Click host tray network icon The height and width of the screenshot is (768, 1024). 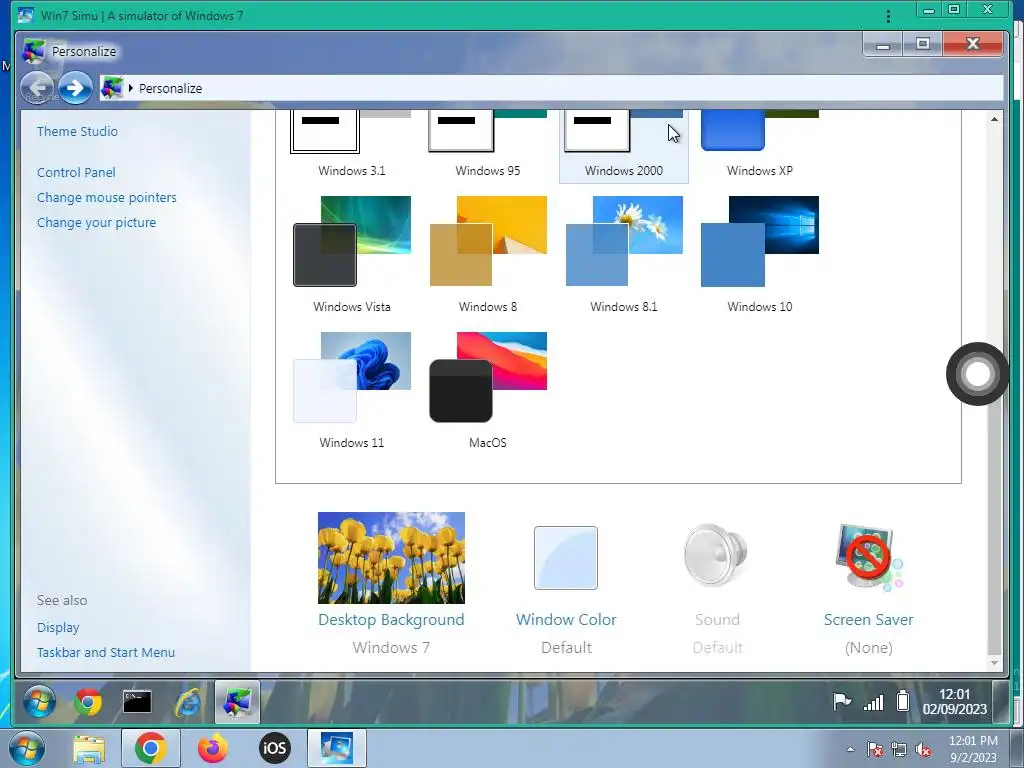[x=899, y=750]
